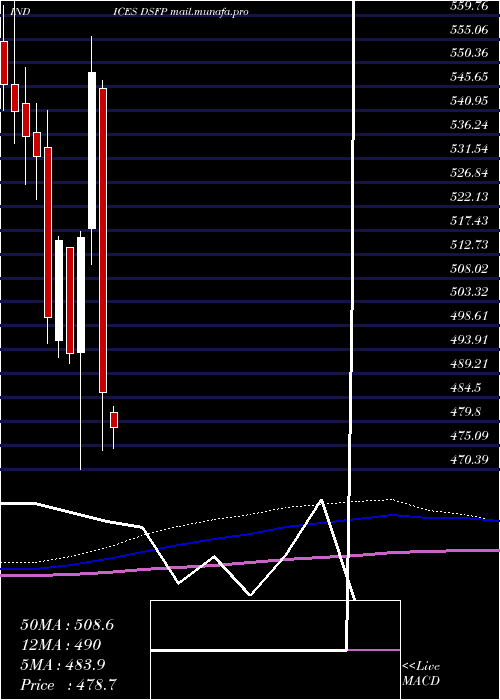500x700 pixels.
Task: Click the 493.91 price axis label
Action: click(469, 340)
